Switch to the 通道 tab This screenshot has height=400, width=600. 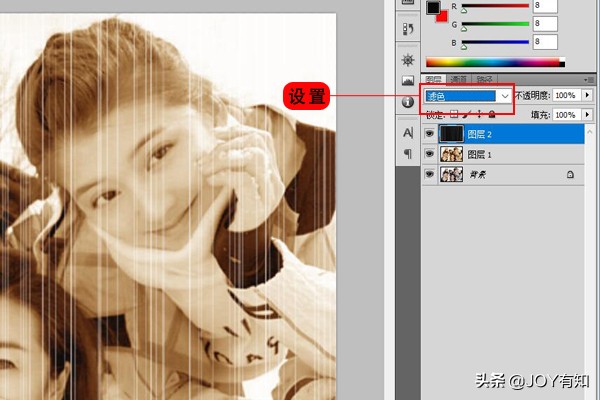[458, 79]
